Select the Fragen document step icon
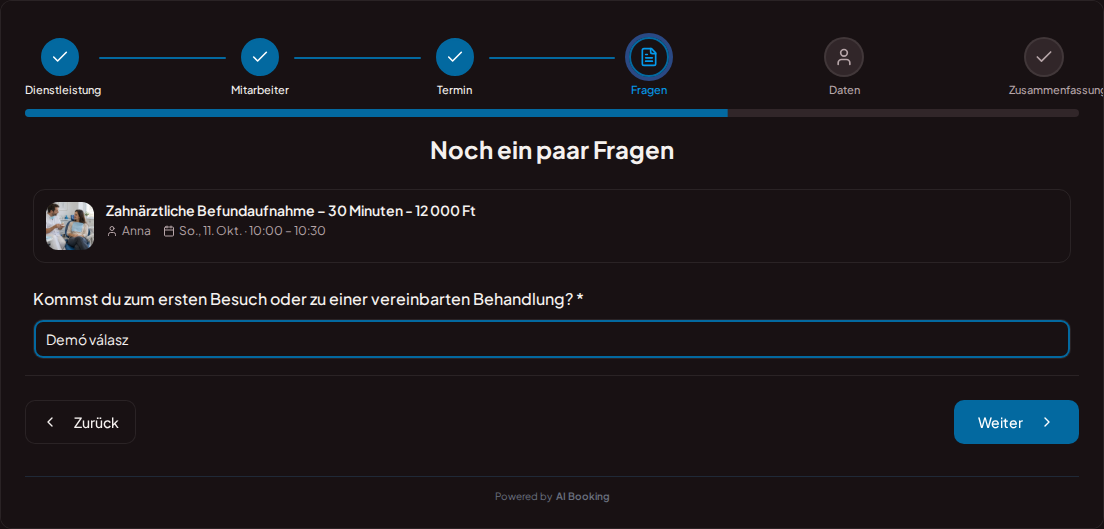Viewport: 1104px width, 529px height. (x=649, y=57)
